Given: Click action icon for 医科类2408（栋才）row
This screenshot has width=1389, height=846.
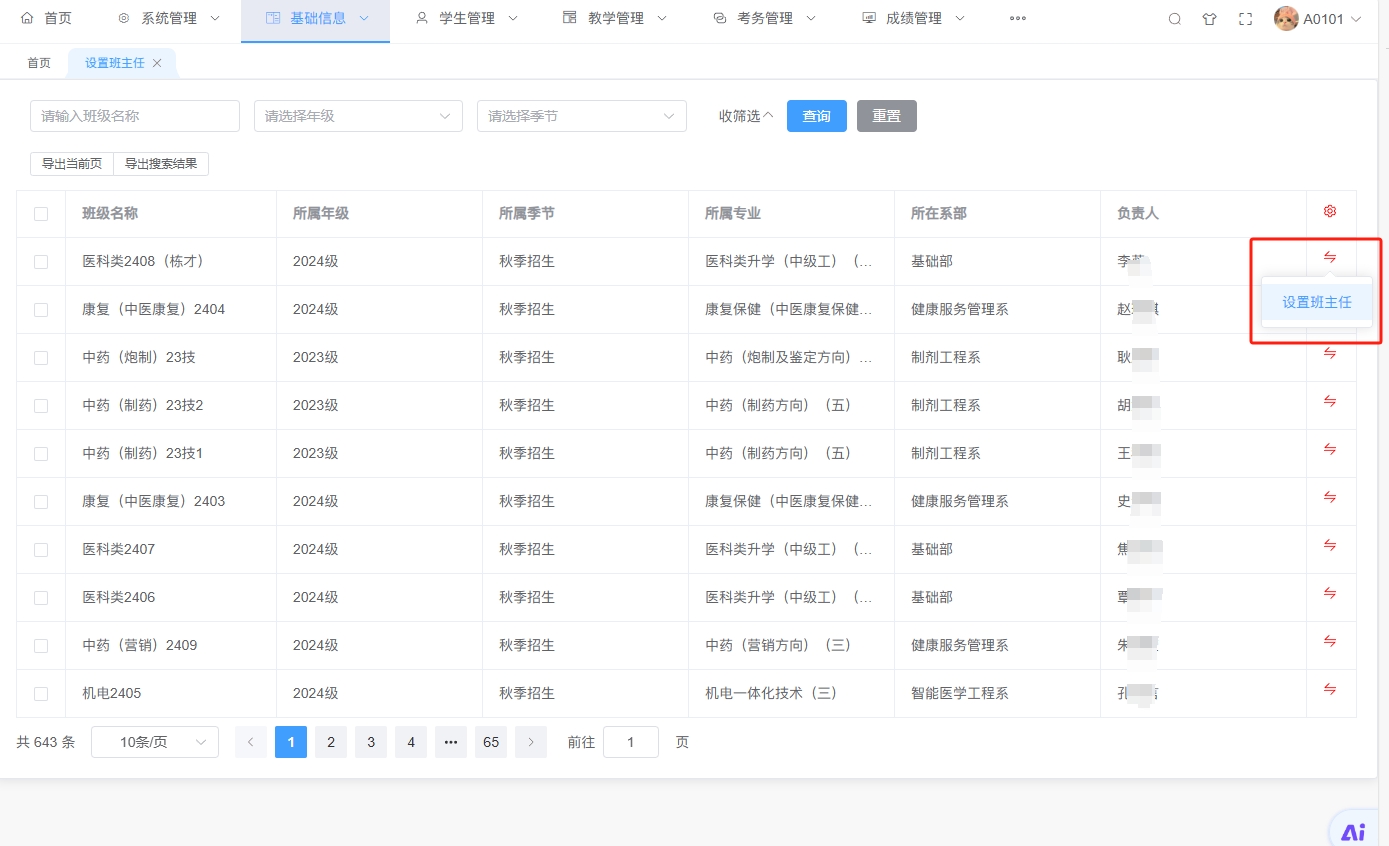Looking at the screenshot, I should tap(1330, 257).
